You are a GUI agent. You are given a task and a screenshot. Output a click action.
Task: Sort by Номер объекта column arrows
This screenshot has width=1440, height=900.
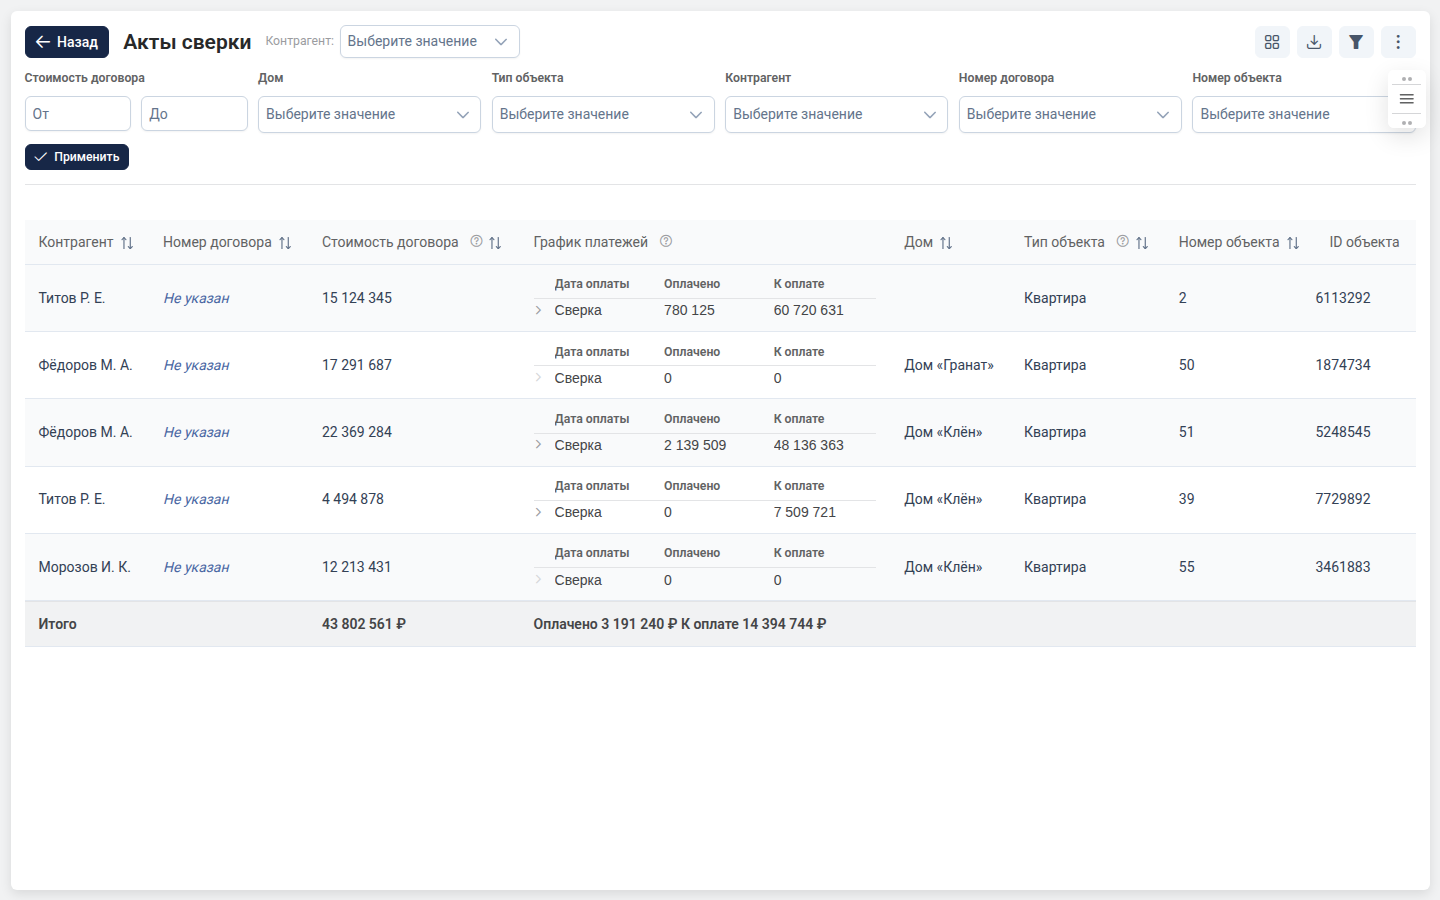point(1293,243)
